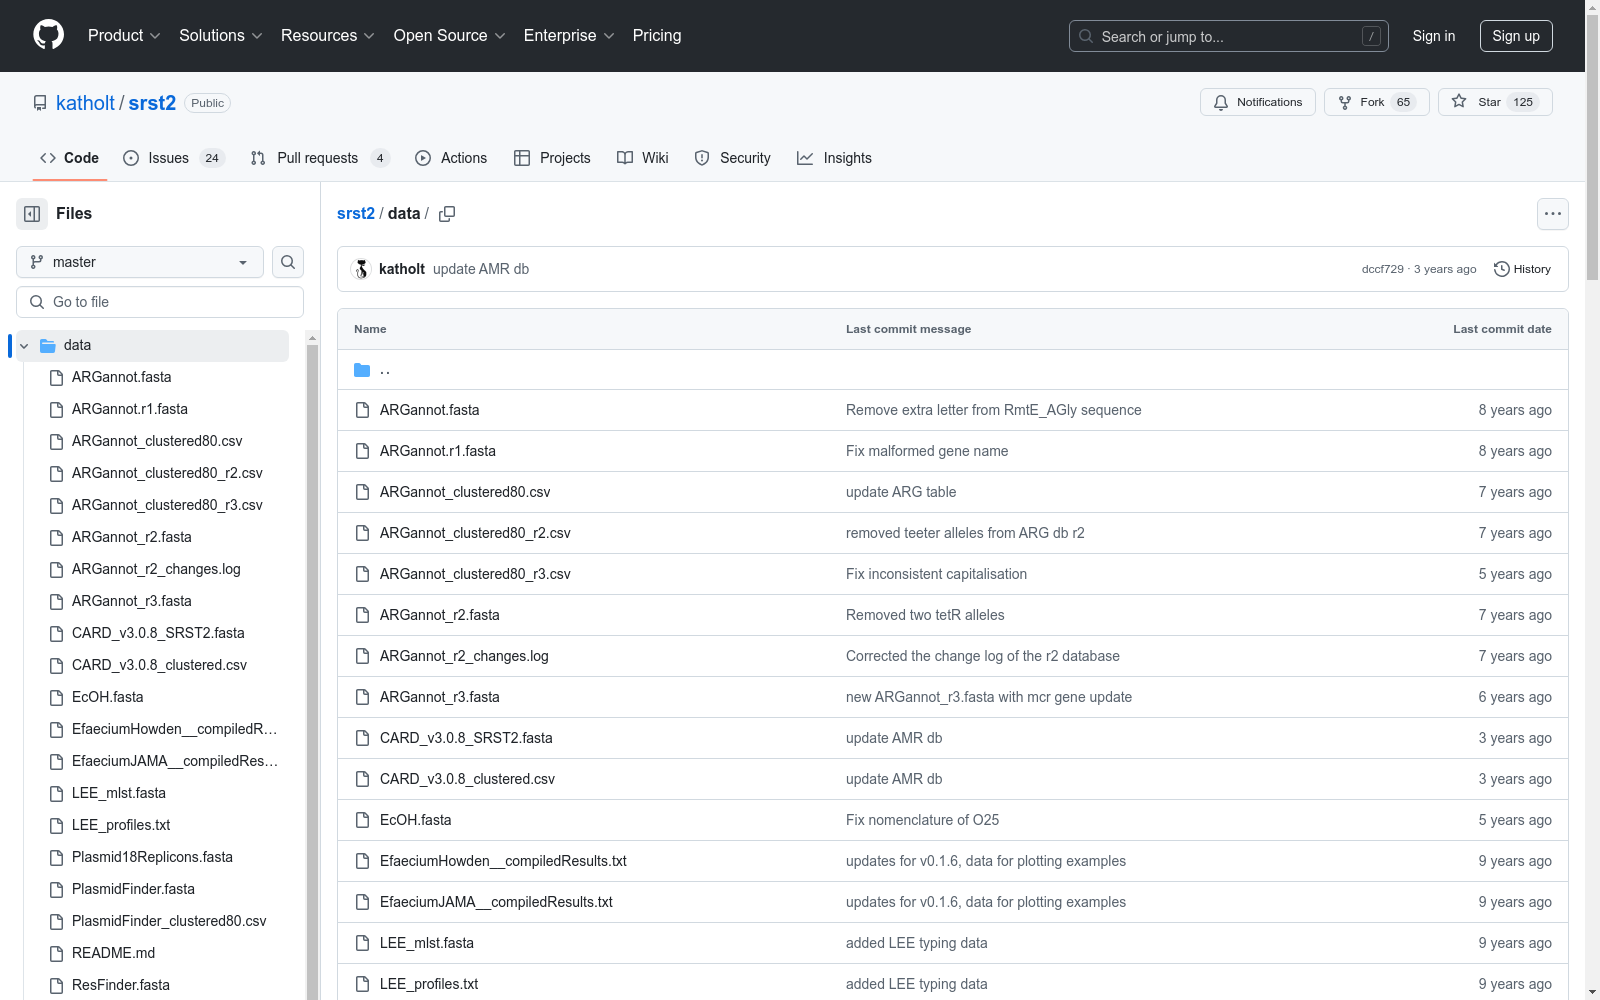Select EfaeciumJAMA__compiledRes… in file tree
1600x1000 pixels.
click(x=175, y=761)
